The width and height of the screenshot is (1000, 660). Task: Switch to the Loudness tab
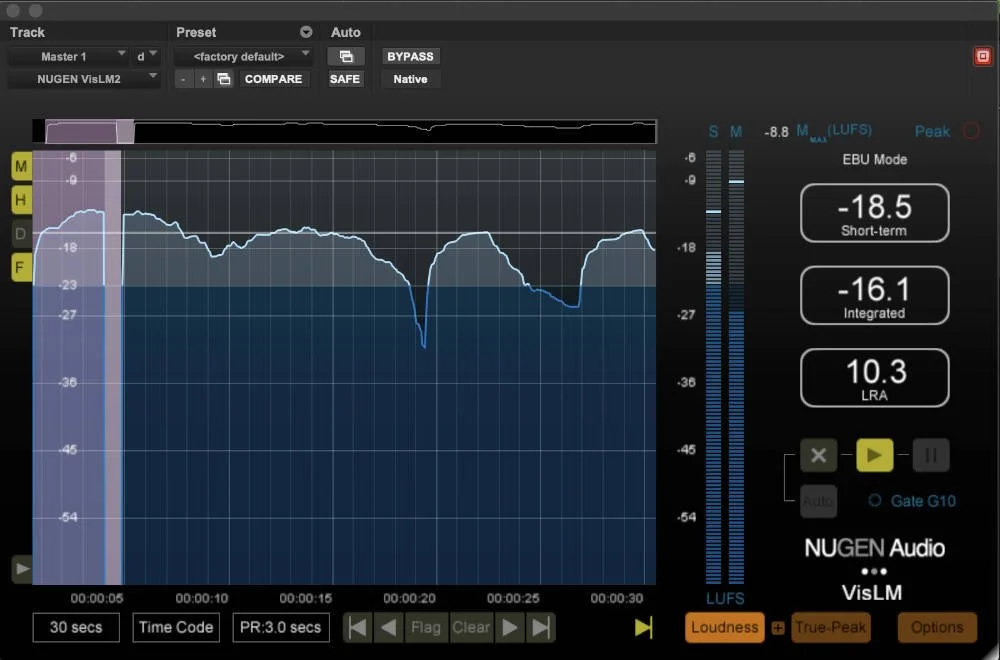click(x=724, y=627)
